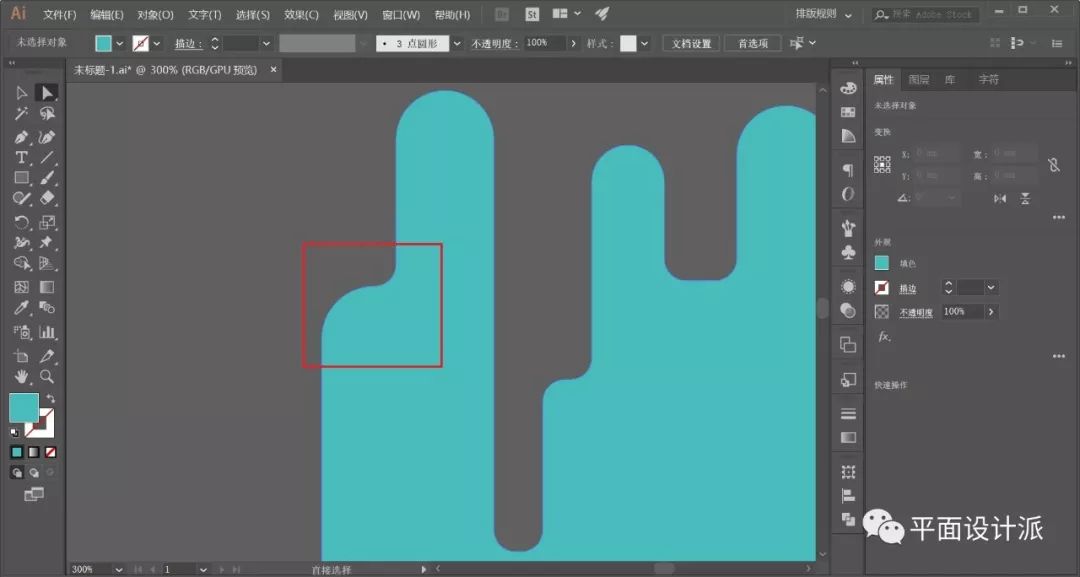The width and height of the screenshot is (1080, 577).
Task: Toggle constrain width and height proportions link
Action: (1053, 165)
